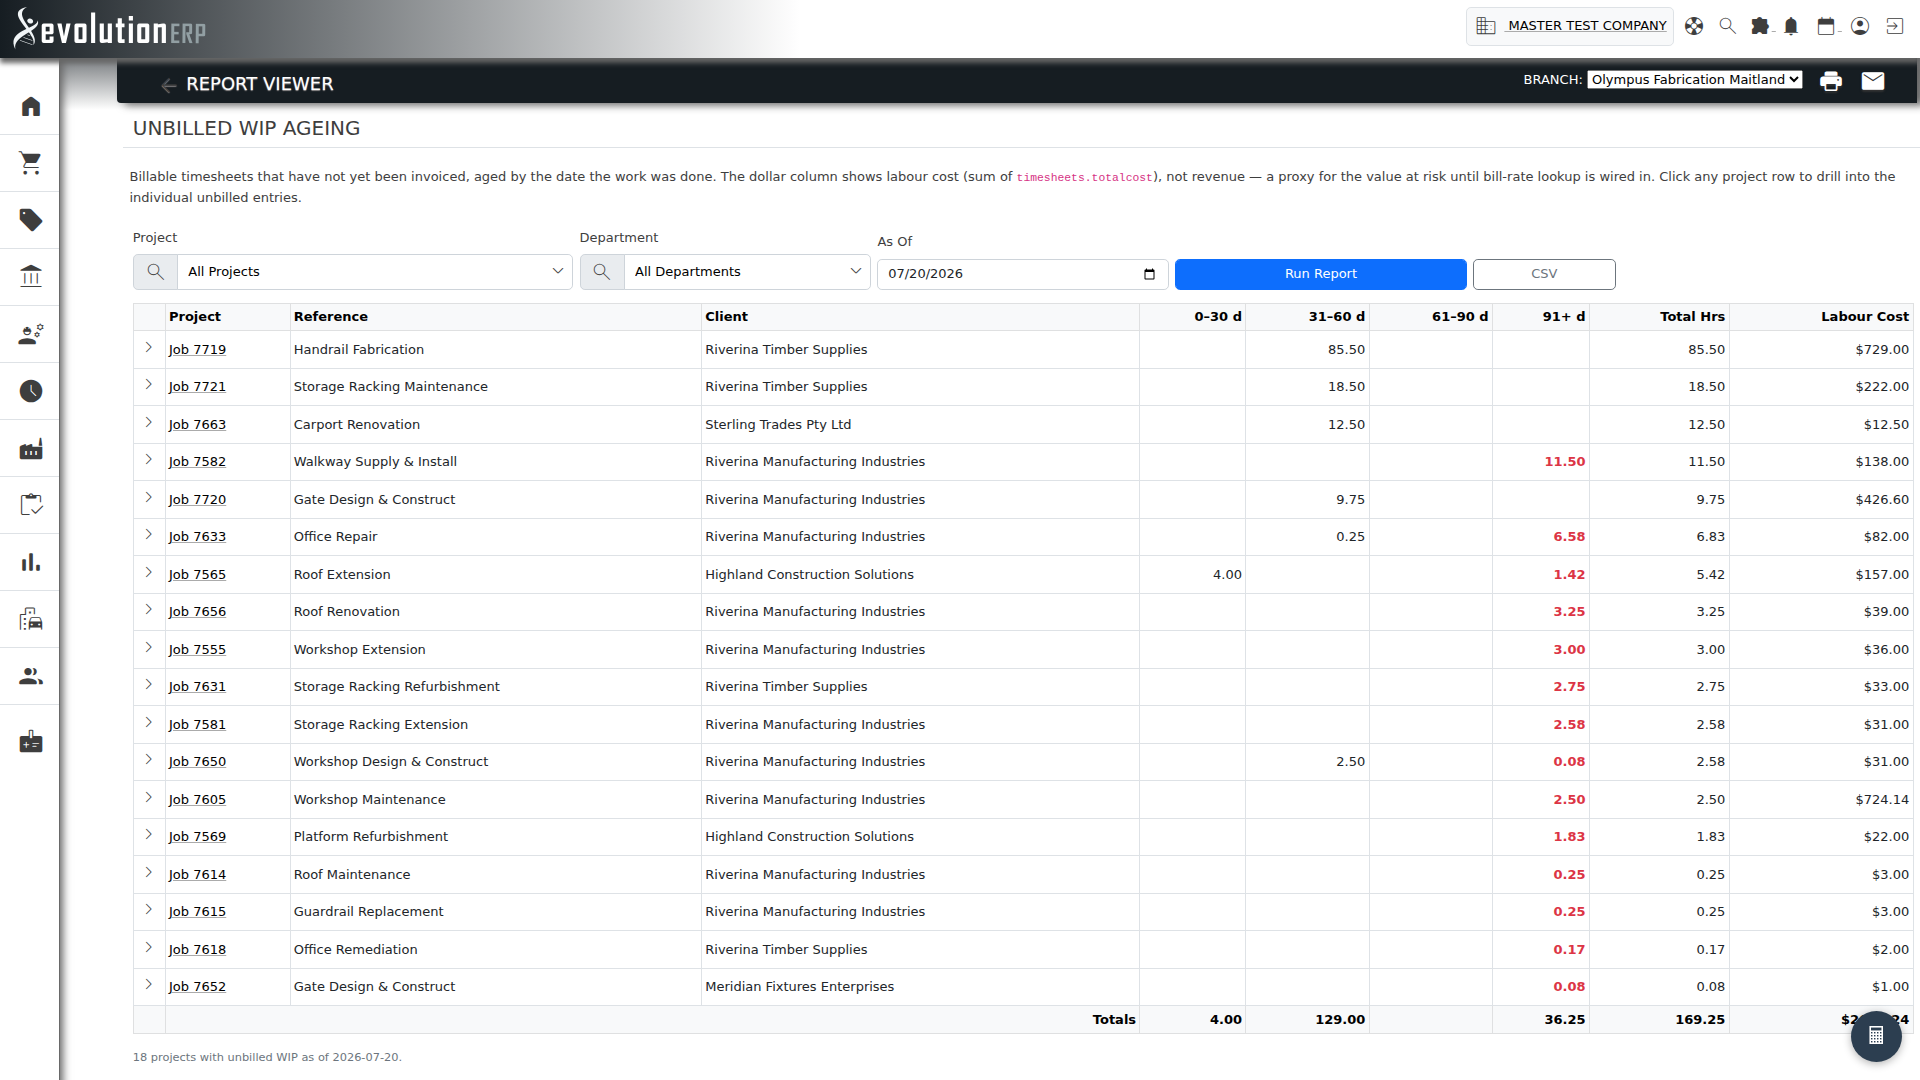1920x1080 pixels.
Task: Click the print report icon
Action: tap(1831, 81)
